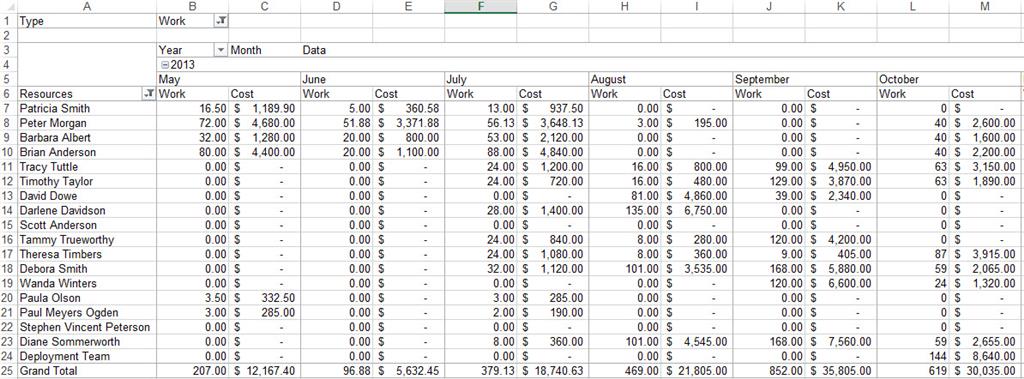Viewport: 1024px width, 379px height.
Task: Open the Year field dropdown arrow
Action: pyautogui.click(x=221, y=50)
